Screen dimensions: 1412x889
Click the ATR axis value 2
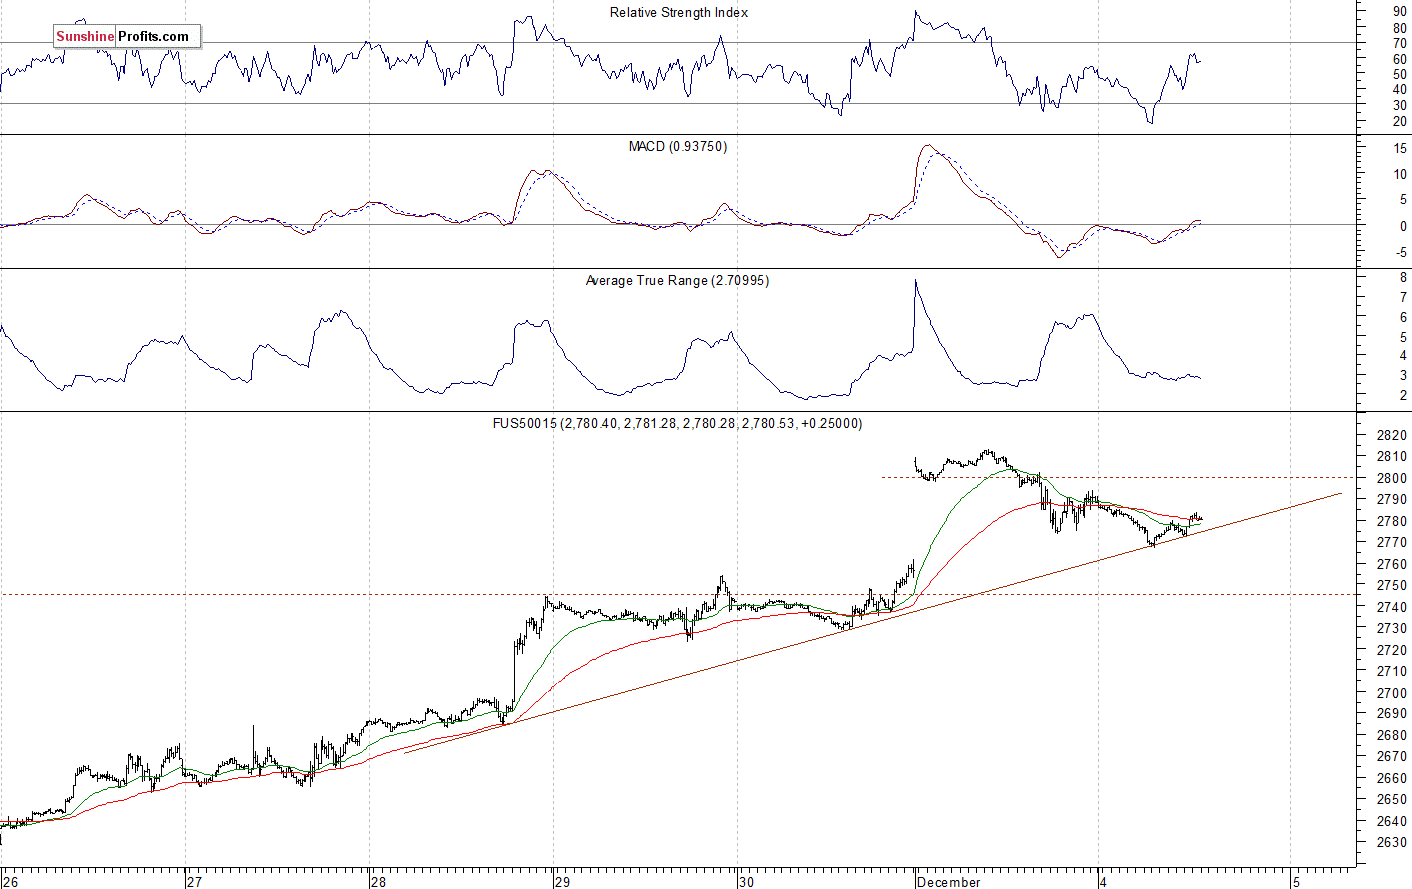[x=1403, y=396]
